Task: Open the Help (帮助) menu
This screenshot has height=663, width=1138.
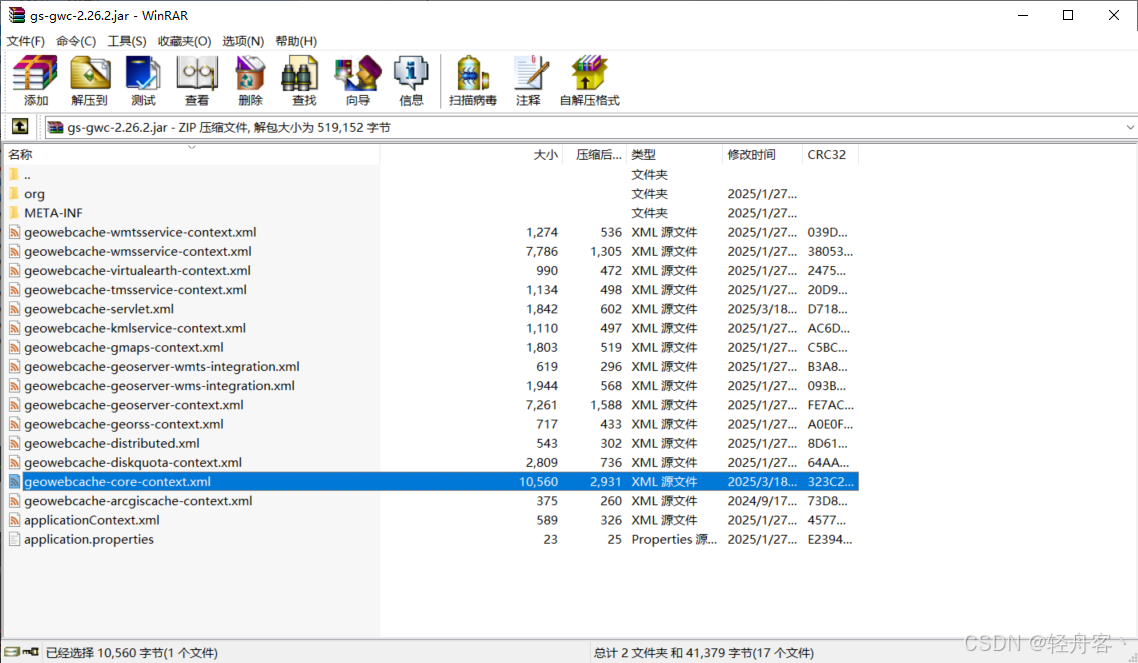Action: [x=296, y=41]
